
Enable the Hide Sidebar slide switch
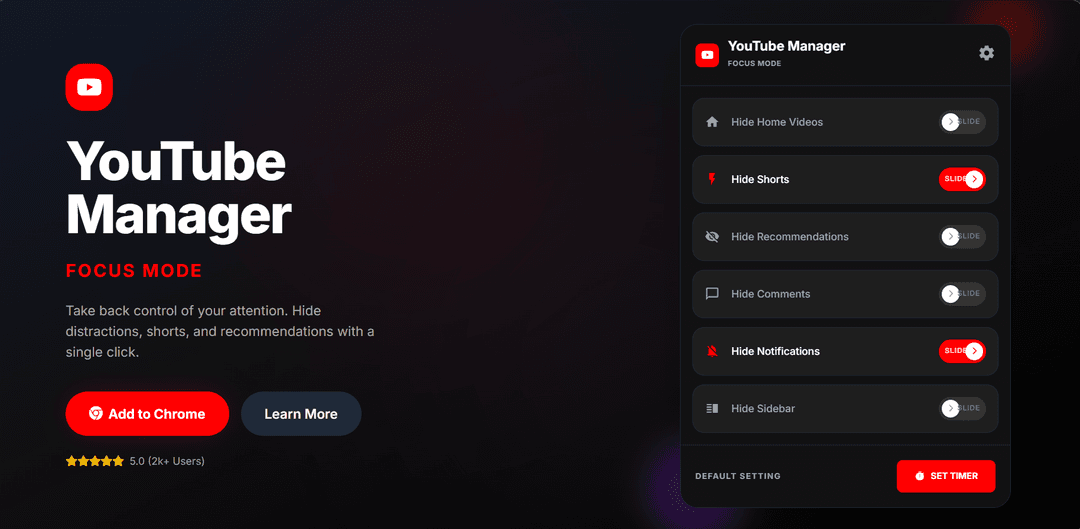click(962, 409)
